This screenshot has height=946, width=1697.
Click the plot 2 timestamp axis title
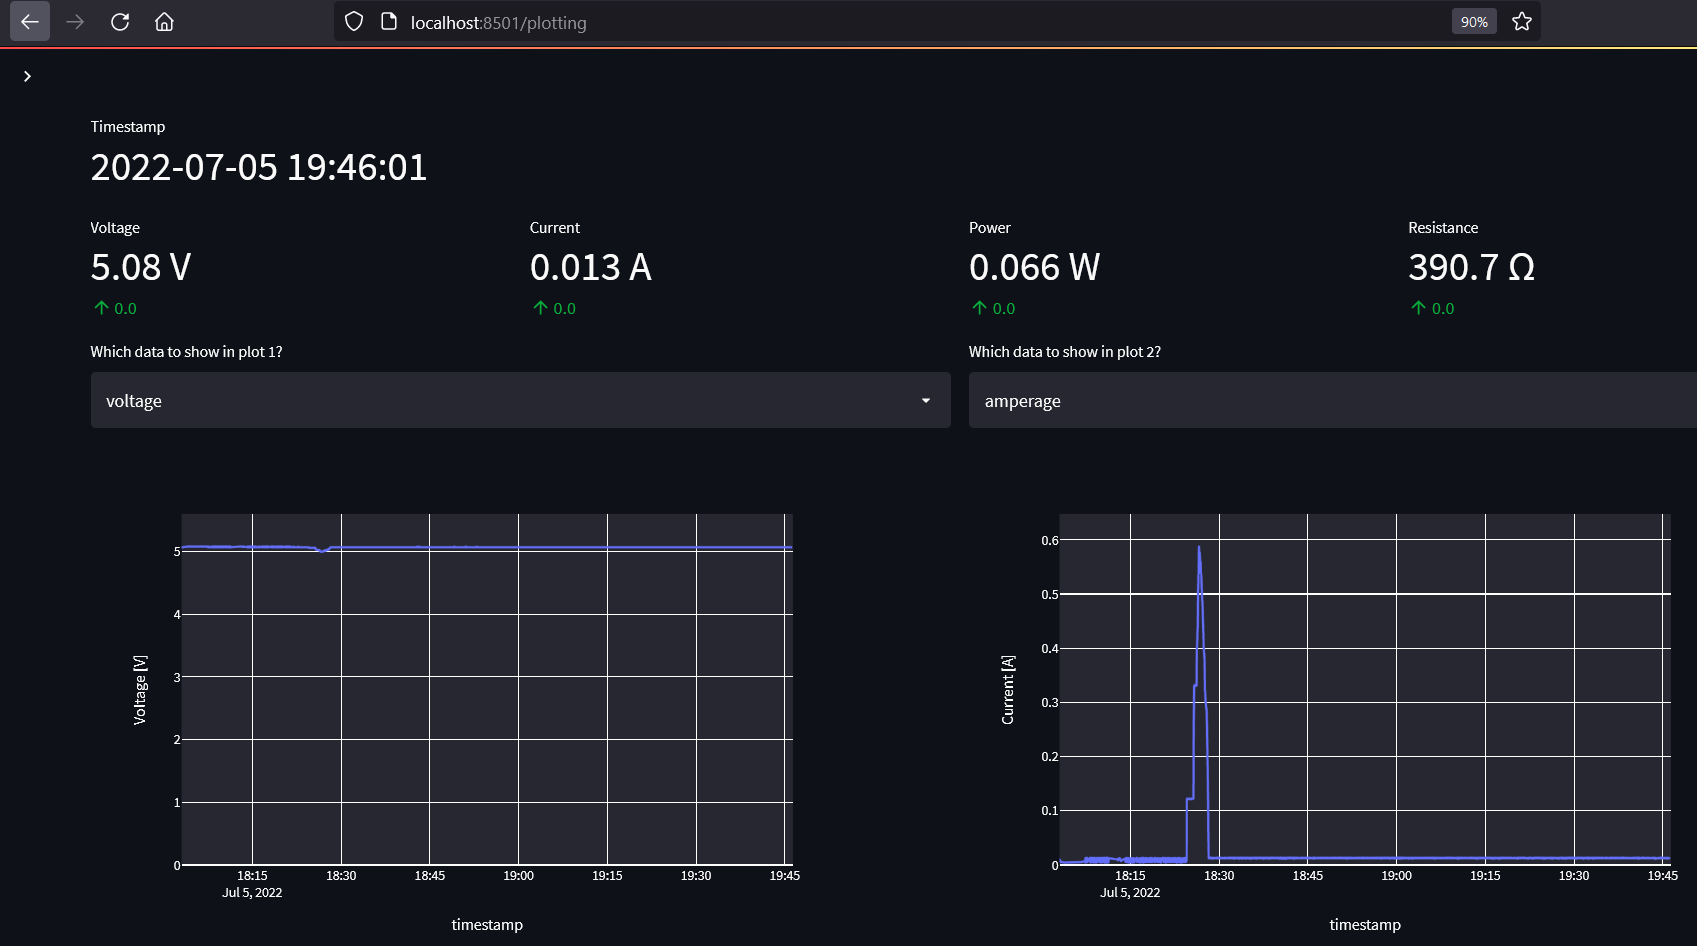(1365, 924)
